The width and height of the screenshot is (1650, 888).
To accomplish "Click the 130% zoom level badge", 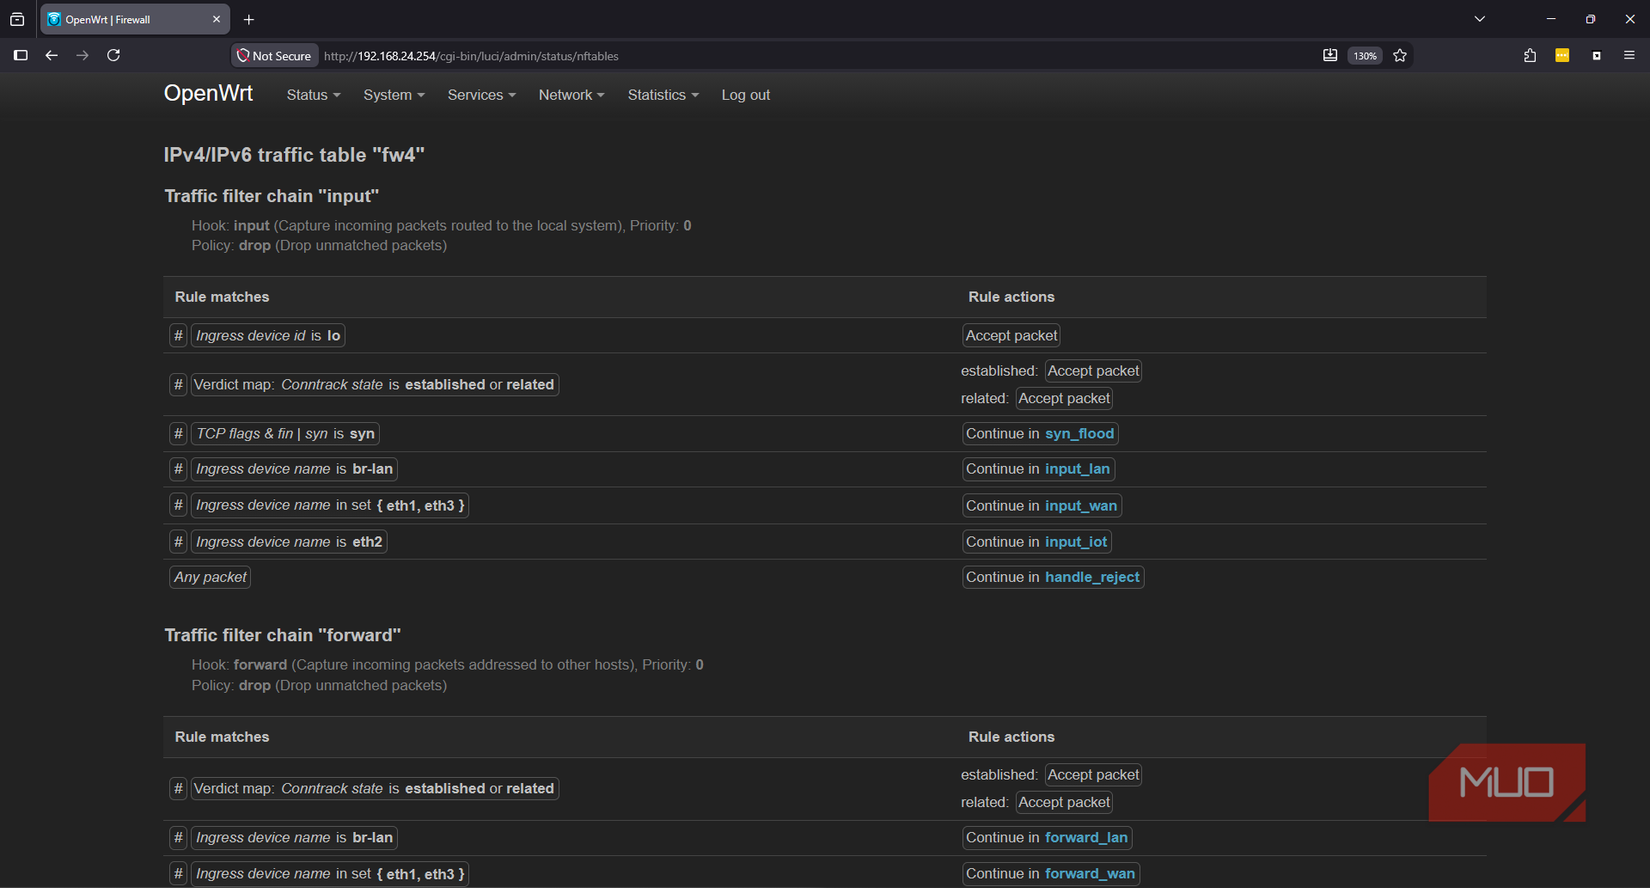I will click(x=1365, y=56).
